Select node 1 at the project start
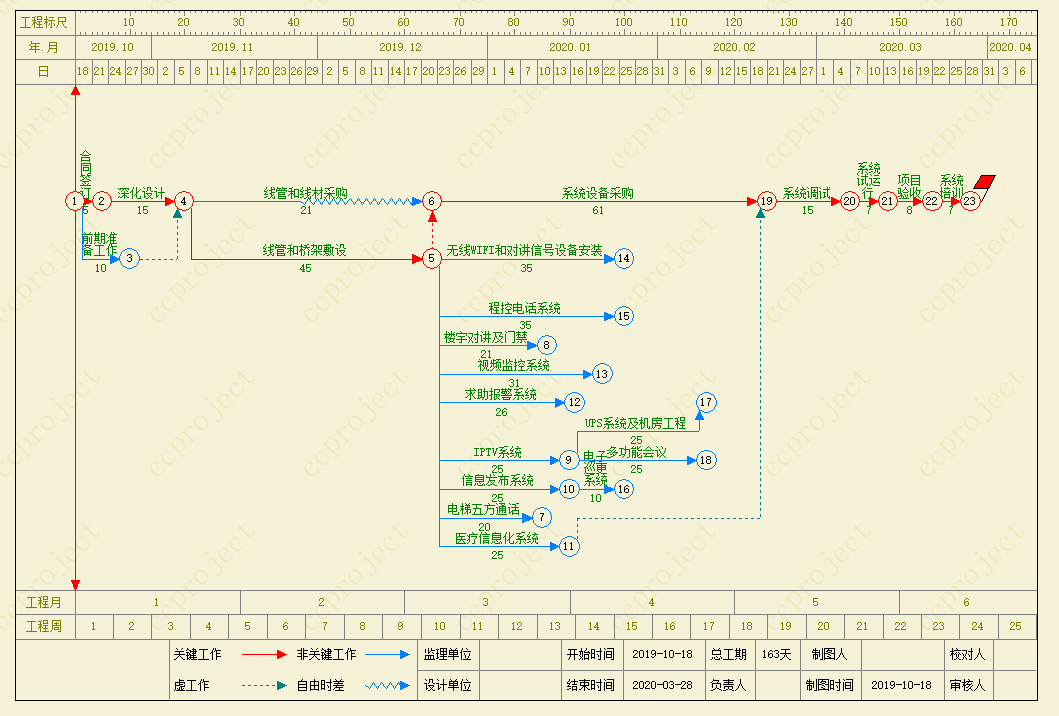This screenshot has width=1059, height=716. click(x=75, y=201)
